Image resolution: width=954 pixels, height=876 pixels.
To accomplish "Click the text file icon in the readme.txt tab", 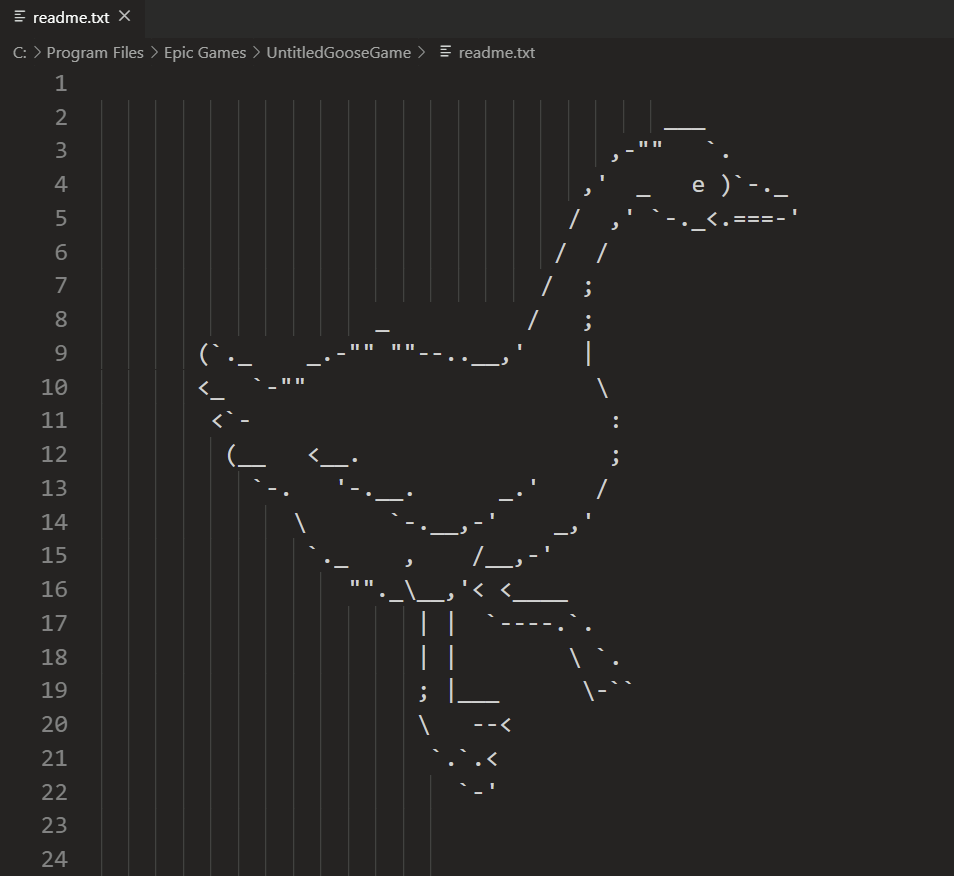I will pos(19,17).
